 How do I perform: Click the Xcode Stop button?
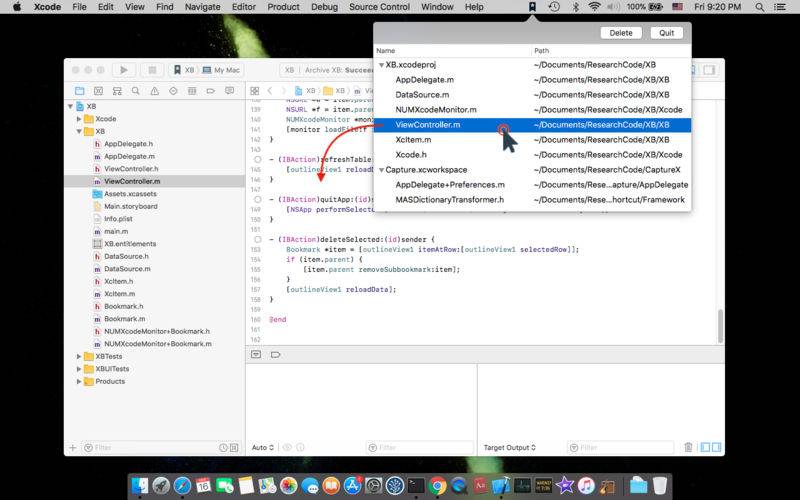coord(152,70)
